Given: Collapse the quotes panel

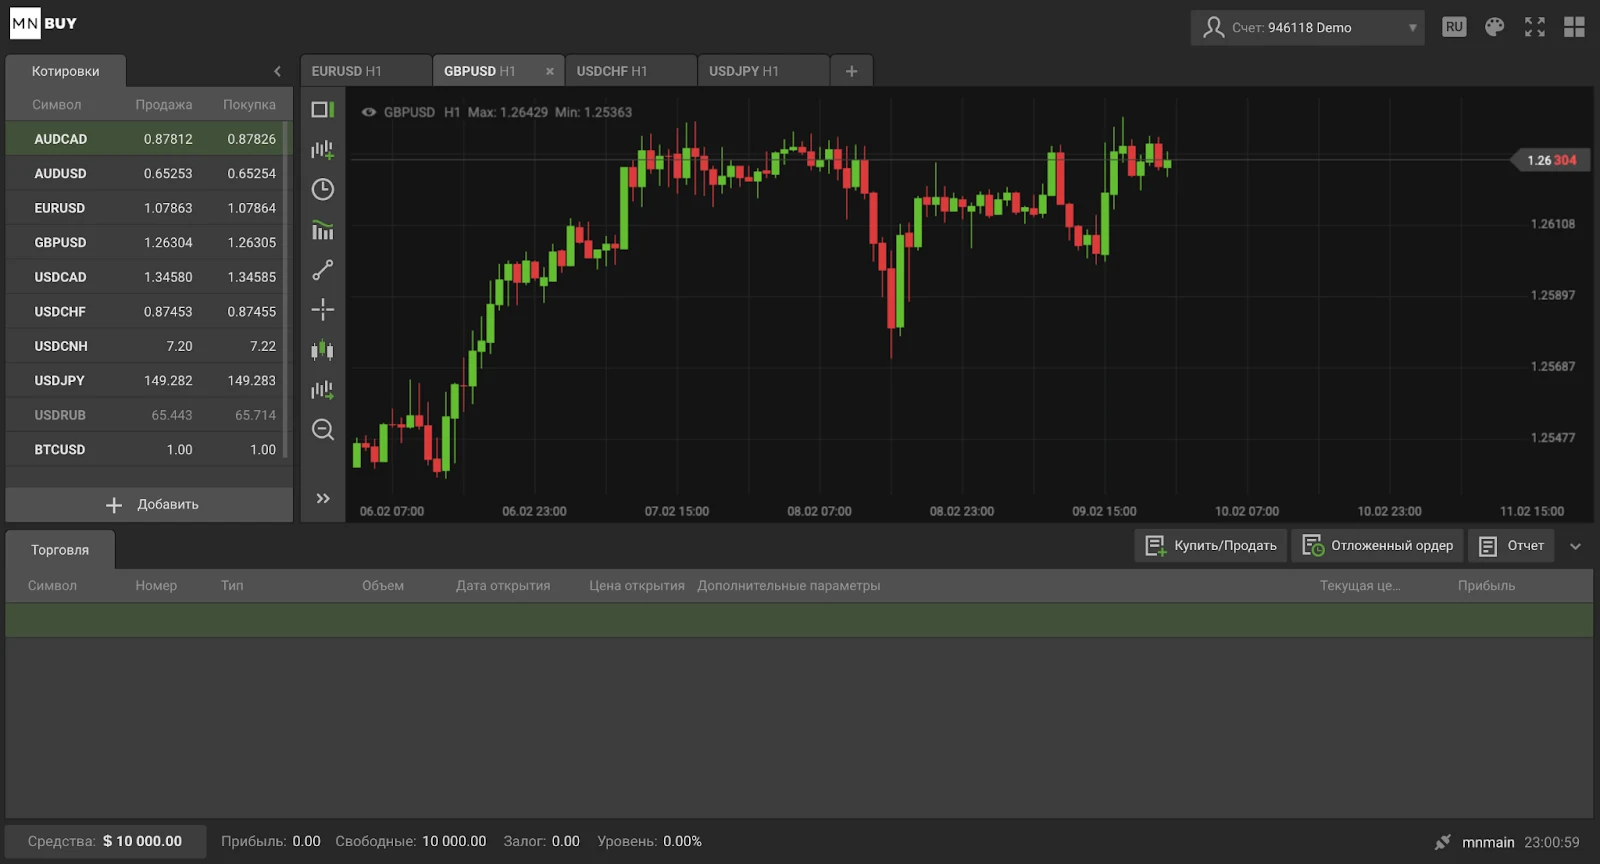Looking at the screenshot, I should tap(277, 71).
